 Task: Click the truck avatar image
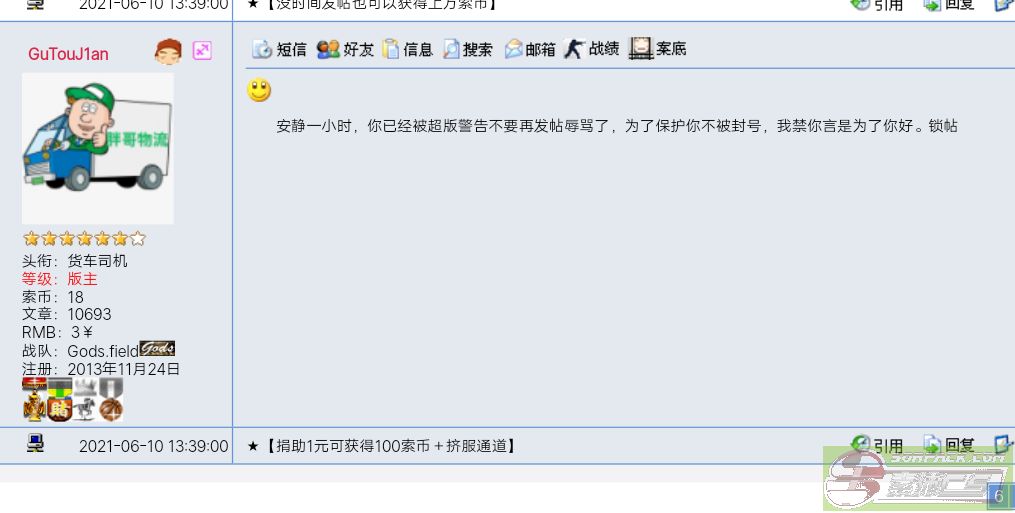98,148
